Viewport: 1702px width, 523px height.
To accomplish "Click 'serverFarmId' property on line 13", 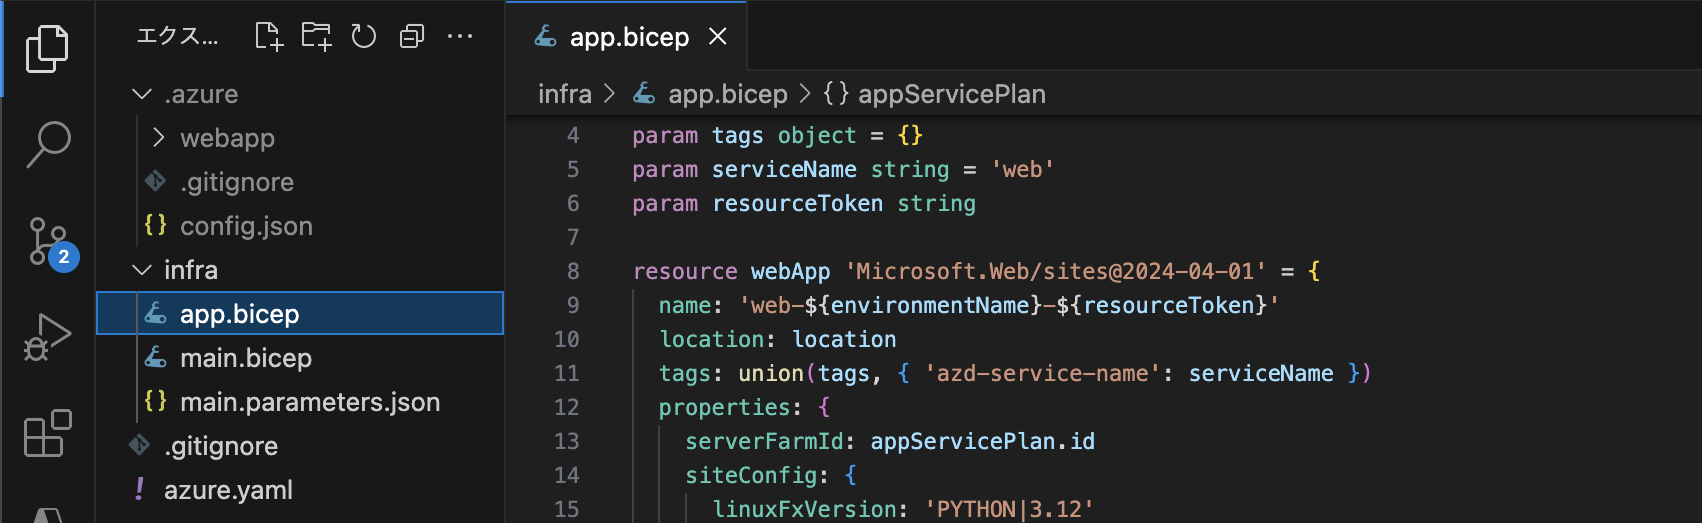I will (764, 441).
